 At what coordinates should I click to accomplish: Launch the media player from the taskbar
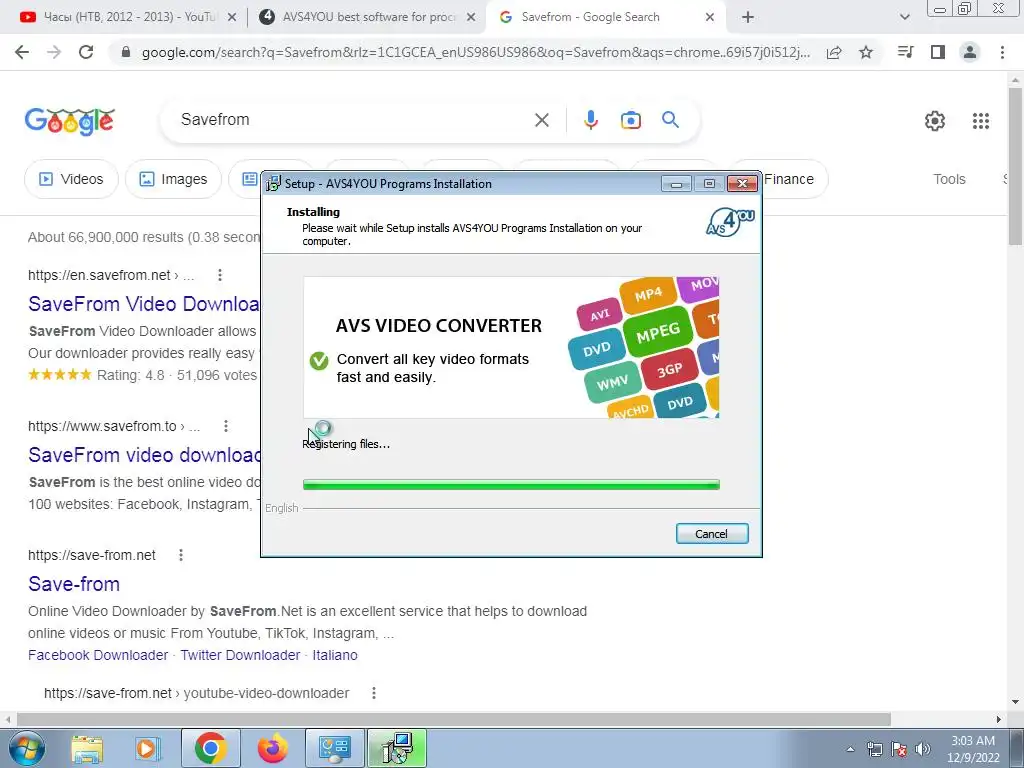tap(148, 748)
